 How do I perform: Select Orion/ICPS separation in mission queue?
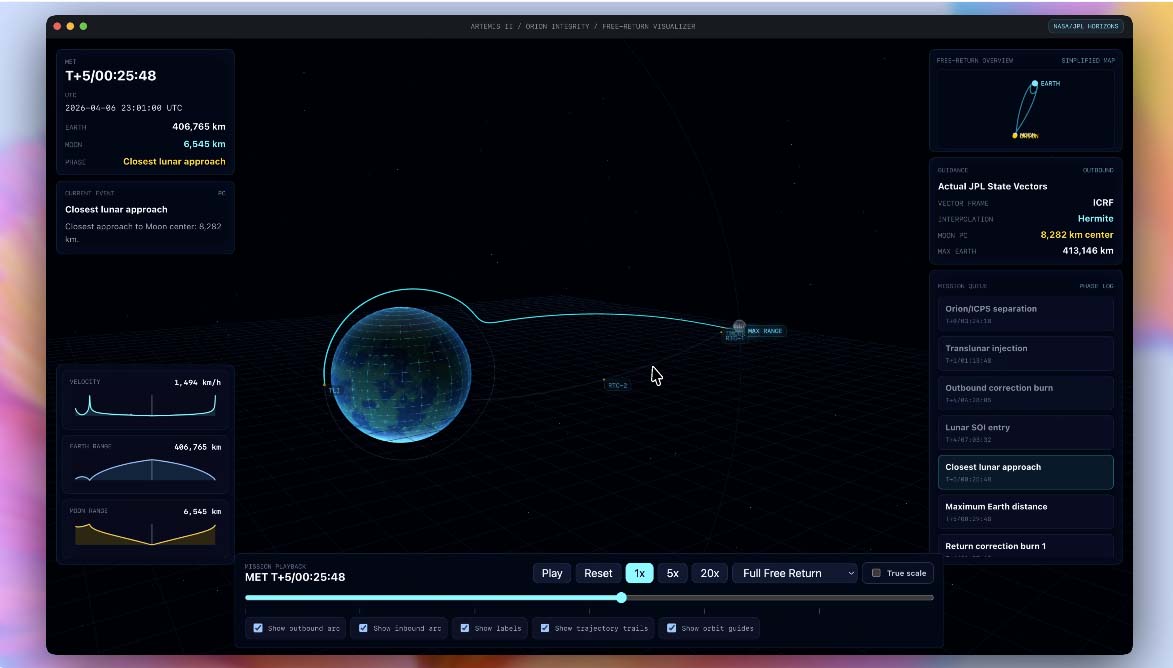tap(1026, 314)
